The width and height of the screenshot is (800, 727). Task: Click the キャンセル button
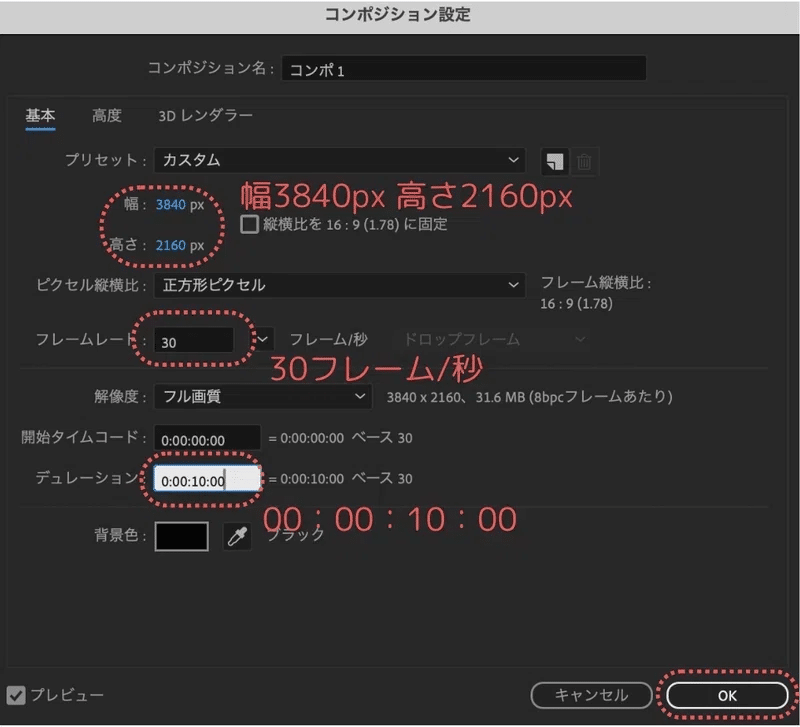click(x=591, y=695)
